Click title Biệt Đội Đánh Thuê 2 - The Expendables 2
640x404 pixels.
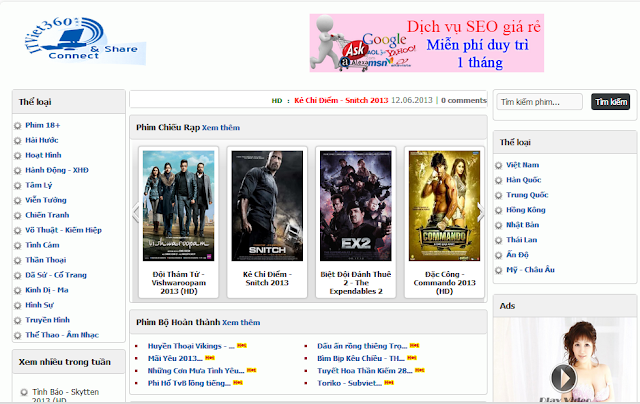click(356, 283)
